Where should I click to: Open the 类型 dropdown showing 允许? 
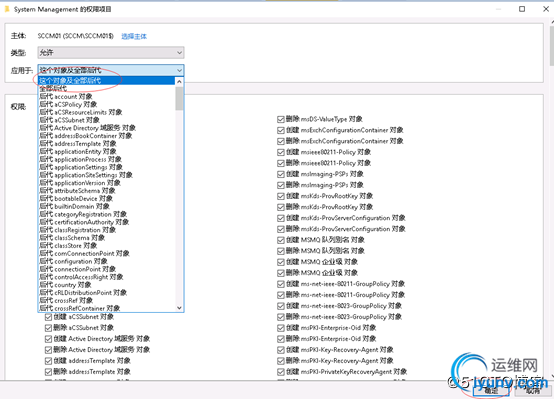pyautogui.click(x=111, y=53)
